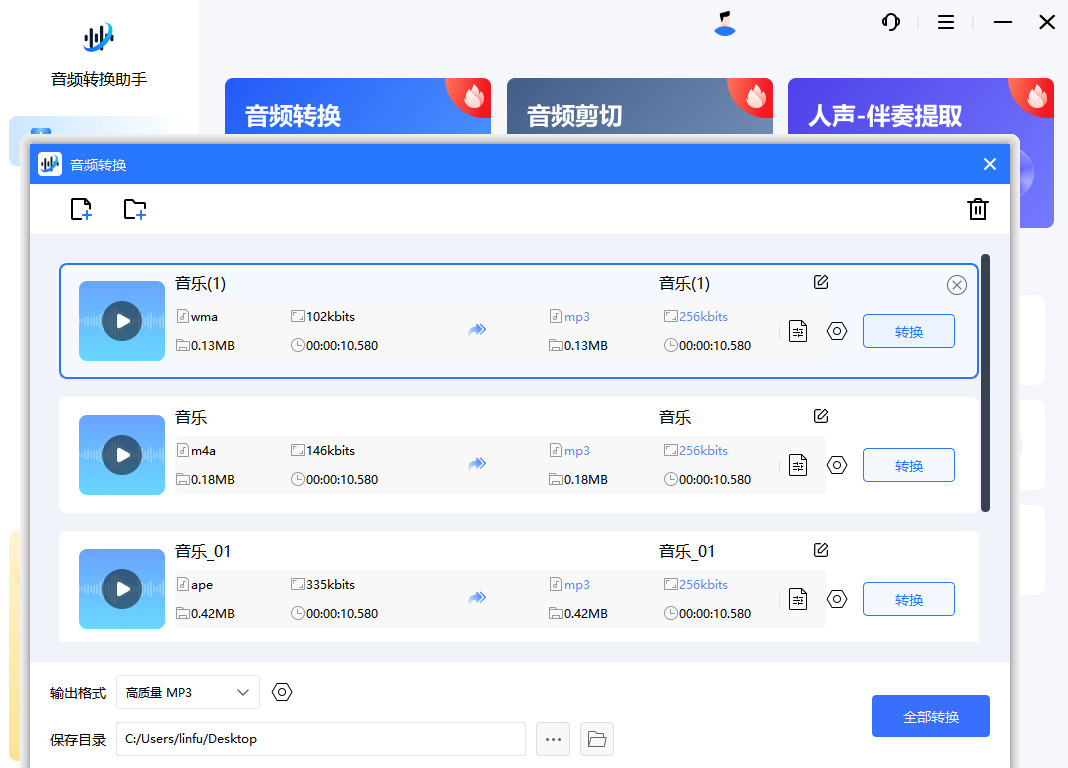Open hexagon settings icon for 音乐_01 row
This screenshot has width=1068, height=768.
tap(837, 598)
